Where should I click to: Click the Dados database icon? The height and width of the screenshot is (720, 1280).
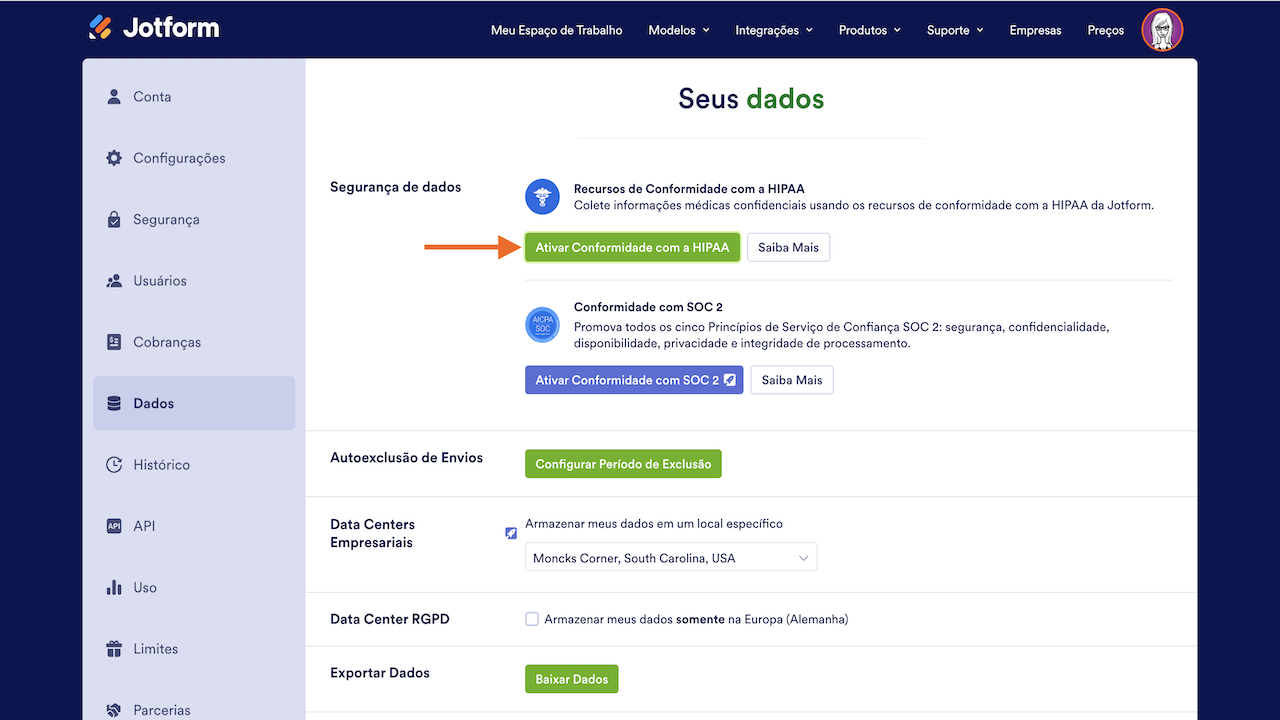click(x=114, y=403)
